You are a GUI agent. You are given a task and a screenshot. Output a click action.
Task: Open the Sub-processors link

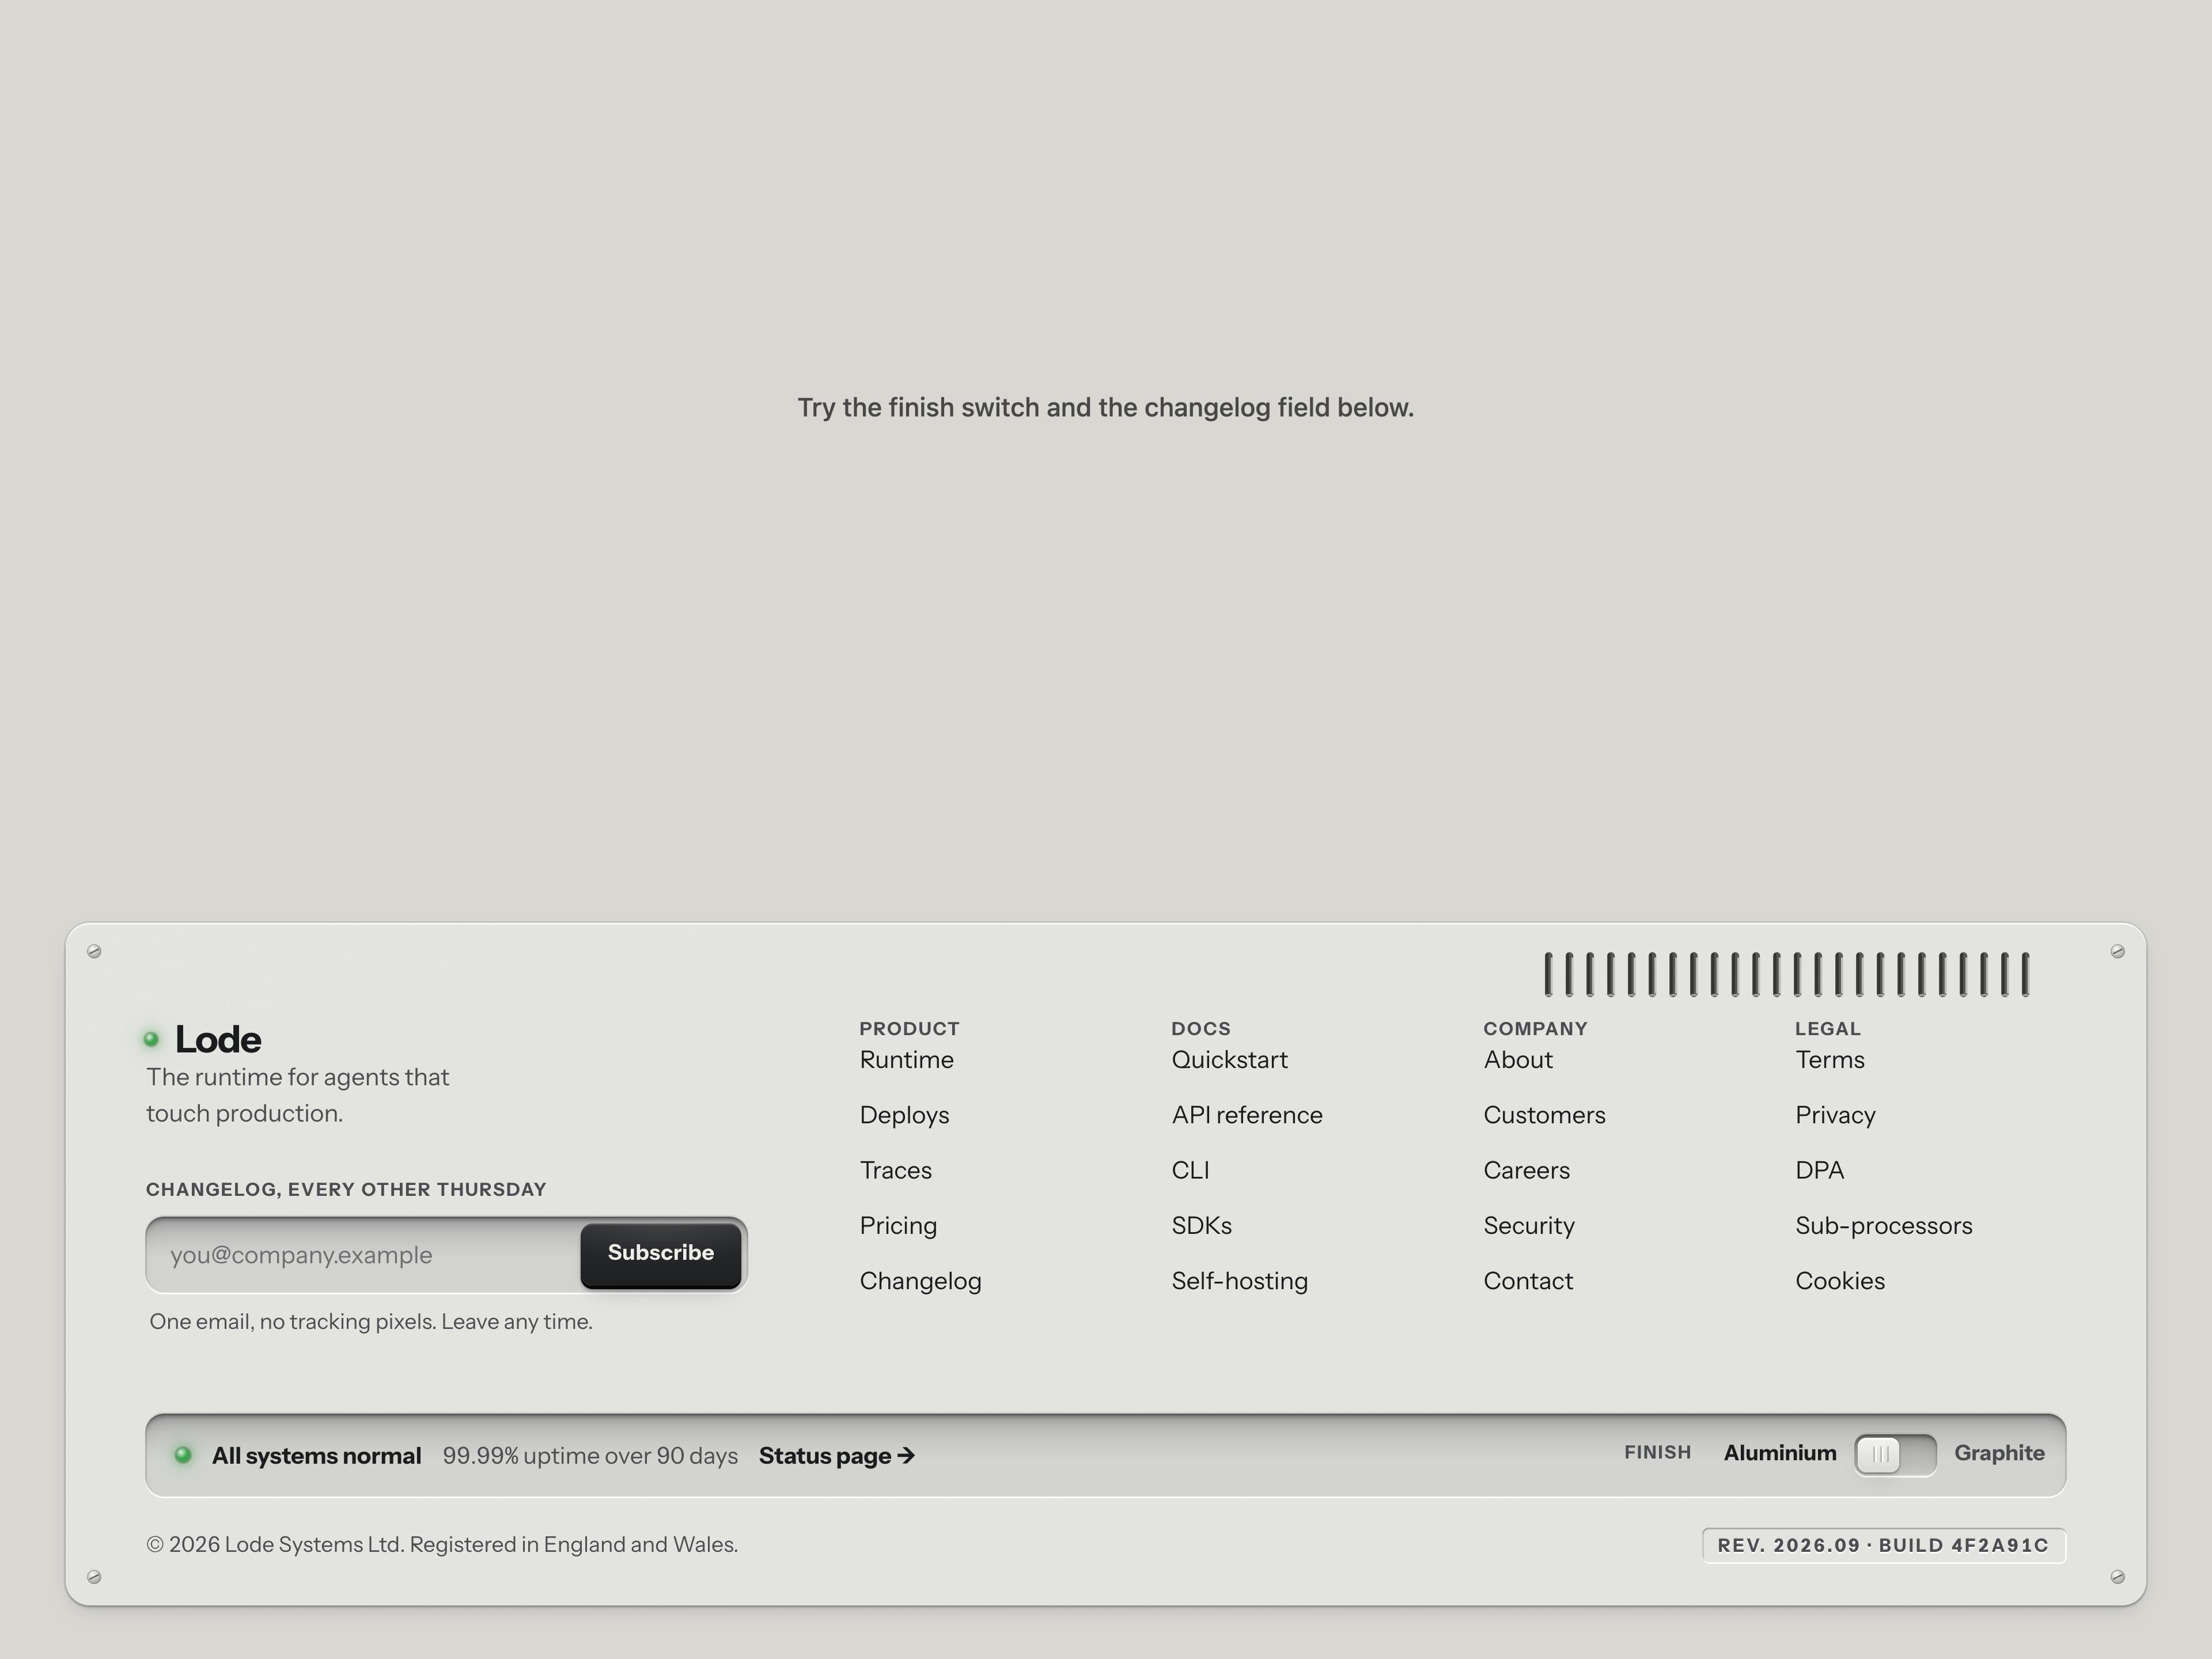pyautogui.click(x=1883, y=1226)
